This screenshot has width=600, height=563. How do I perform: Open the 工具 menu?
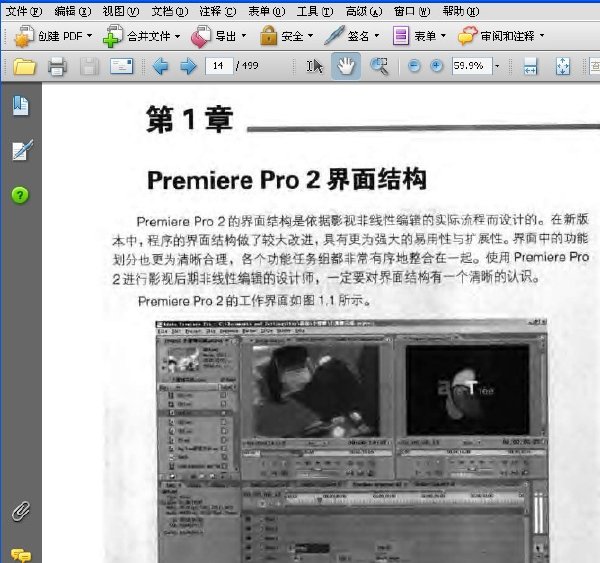[x=315, y=11]
